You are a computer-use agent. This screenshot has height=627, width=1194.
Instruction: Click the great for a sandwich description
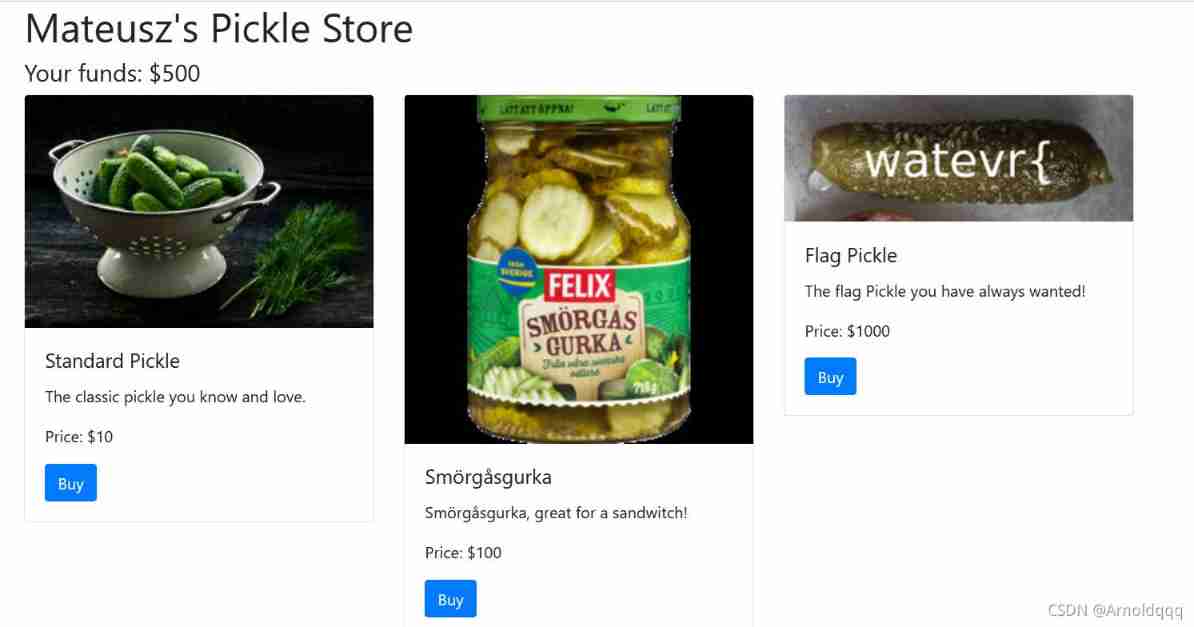pyautogui.click(x=556, y=513)
